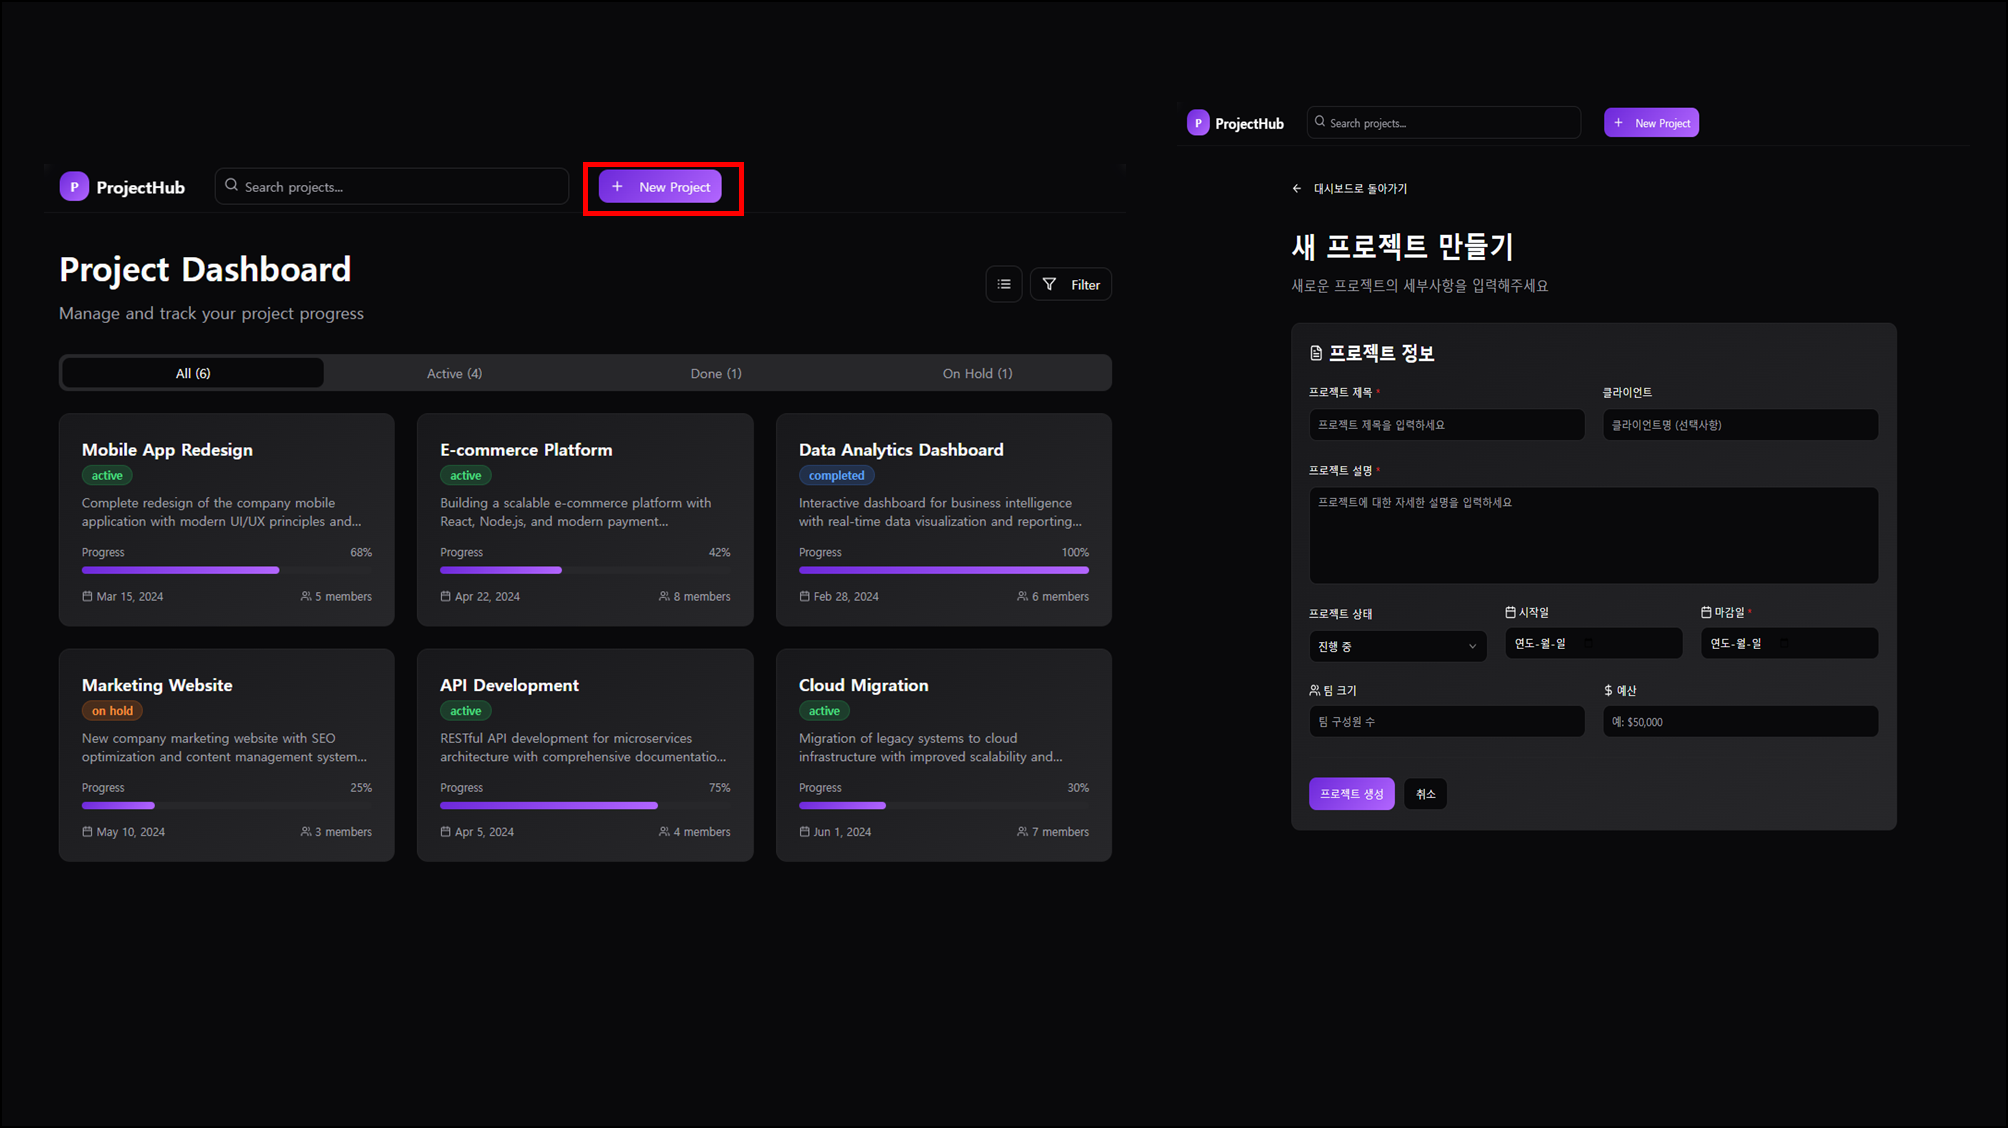
Task: Click the calendar icon beside Mar 15, 2024
Action: 87,597
